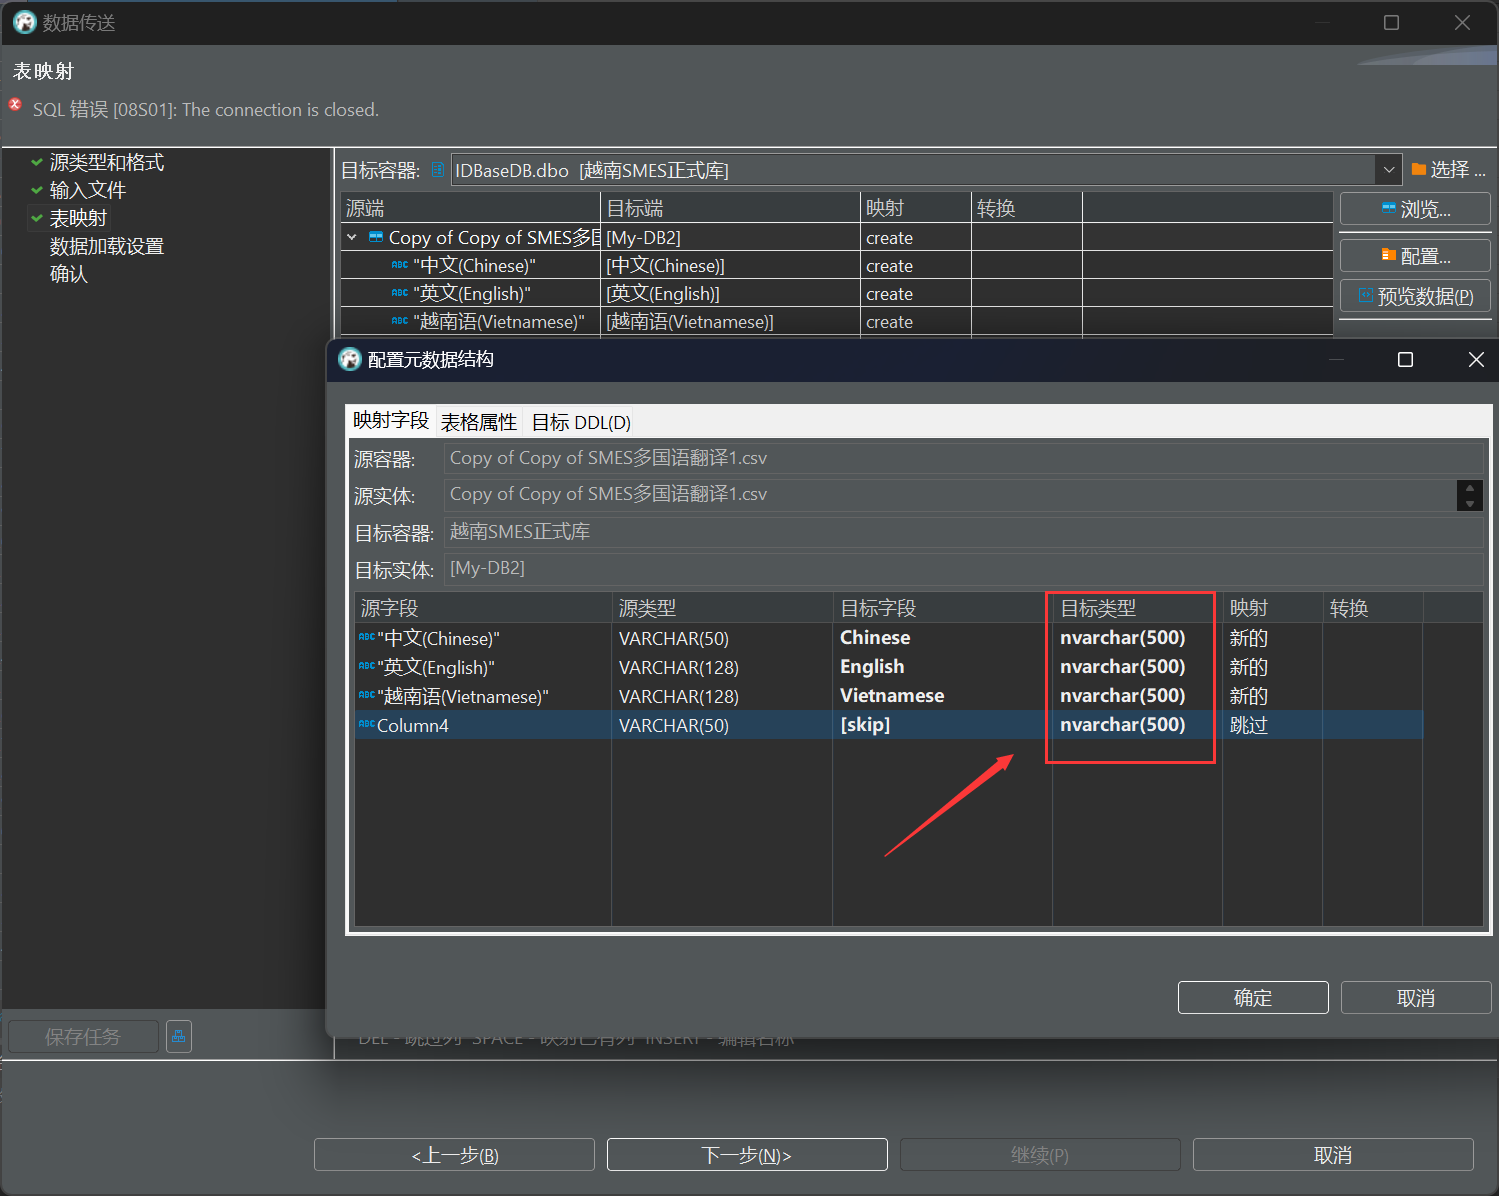1499x1196 pixels.
Task: Click [My-DB2] target cell in mapping table
Action: tap(731, 237)
